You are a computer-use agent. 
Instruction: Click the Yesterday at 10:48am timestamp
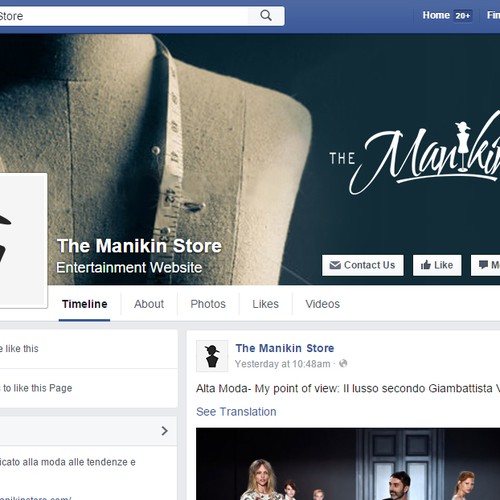point(283,364)
